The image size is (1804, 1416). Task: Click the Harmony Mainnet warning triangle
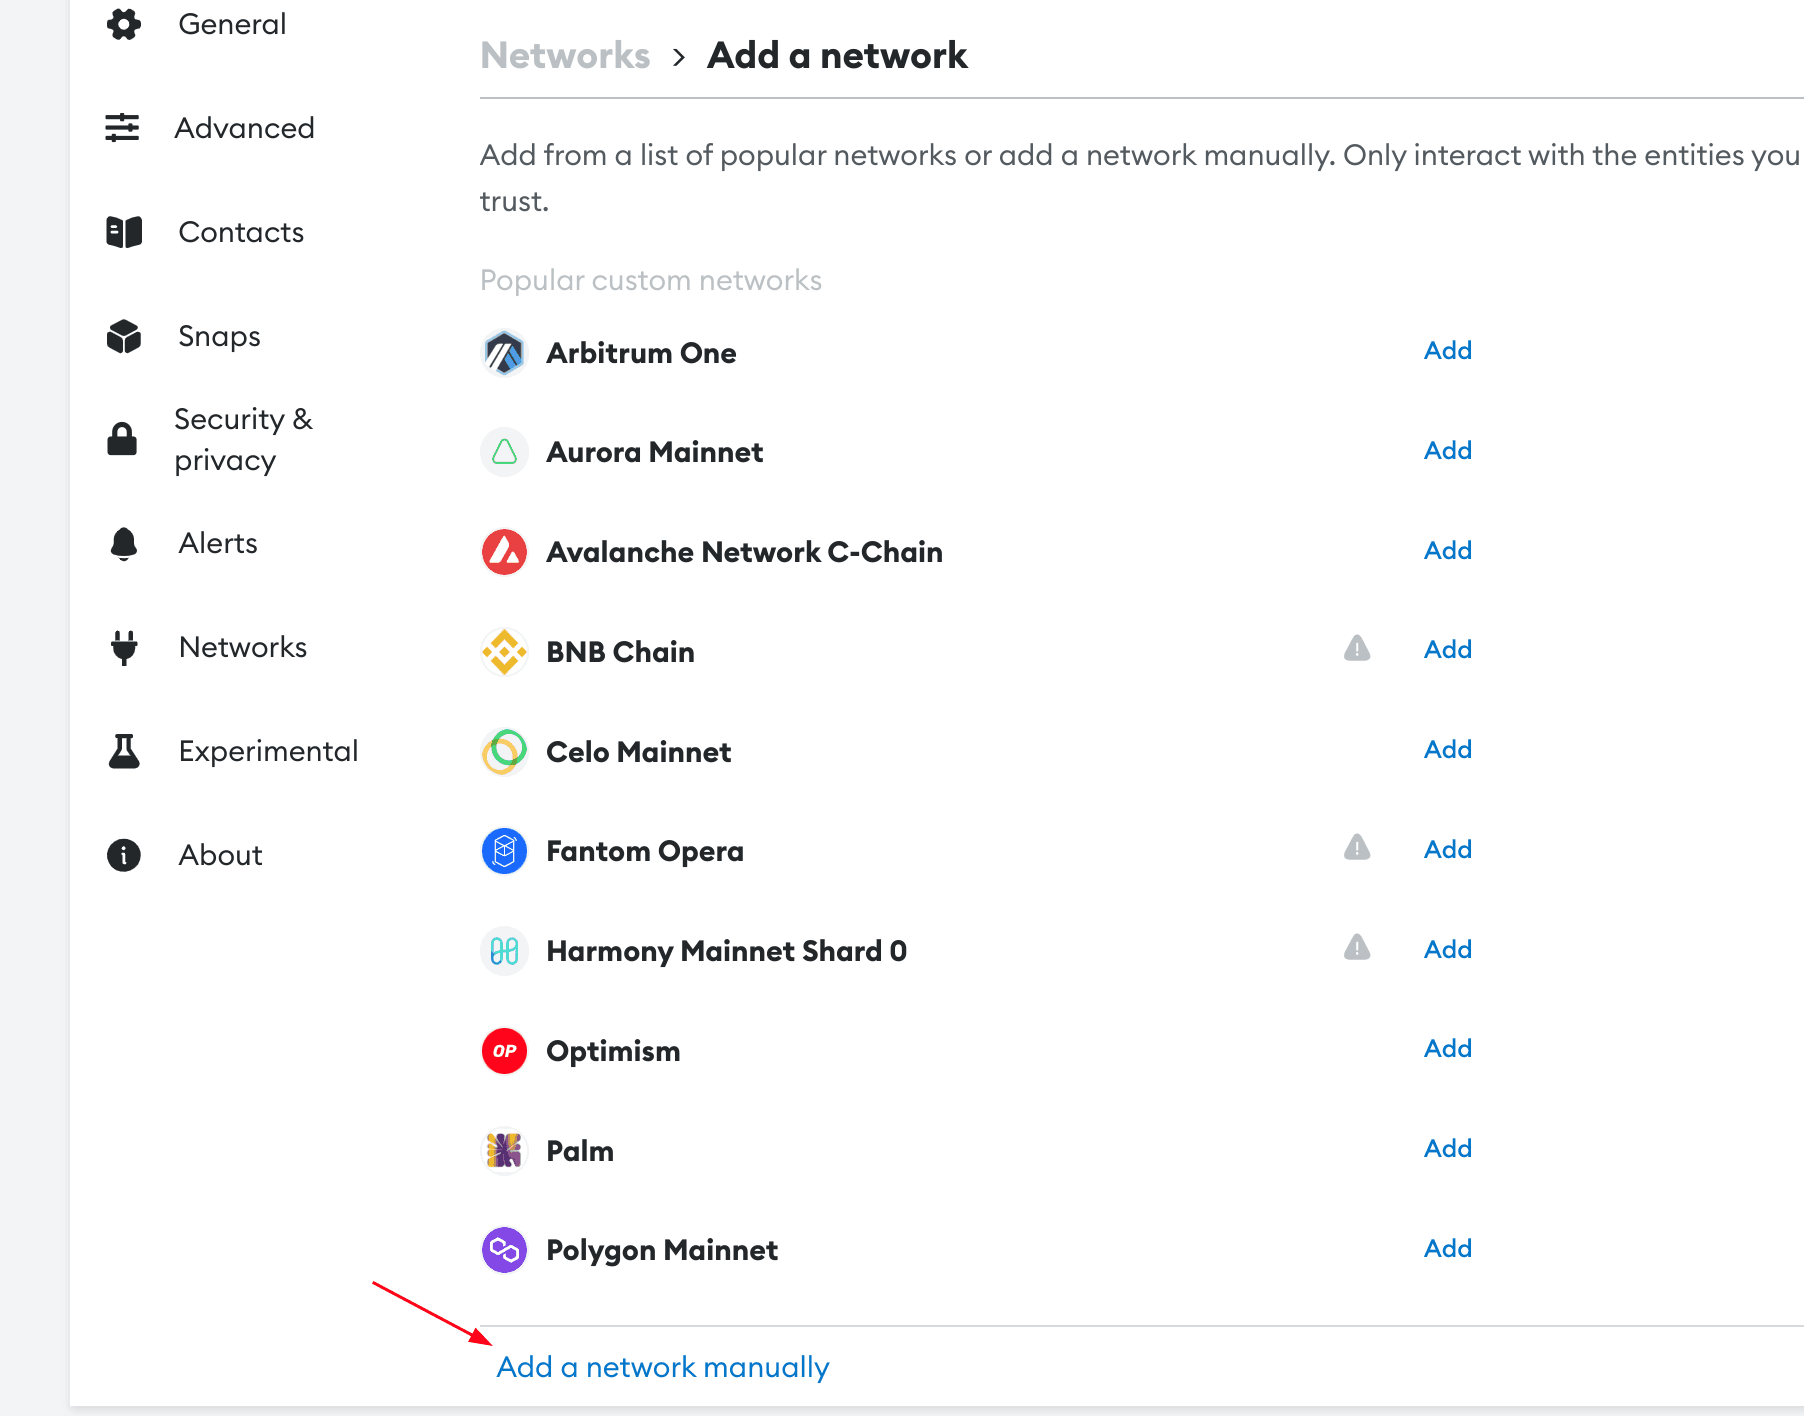pos(1357,947)
